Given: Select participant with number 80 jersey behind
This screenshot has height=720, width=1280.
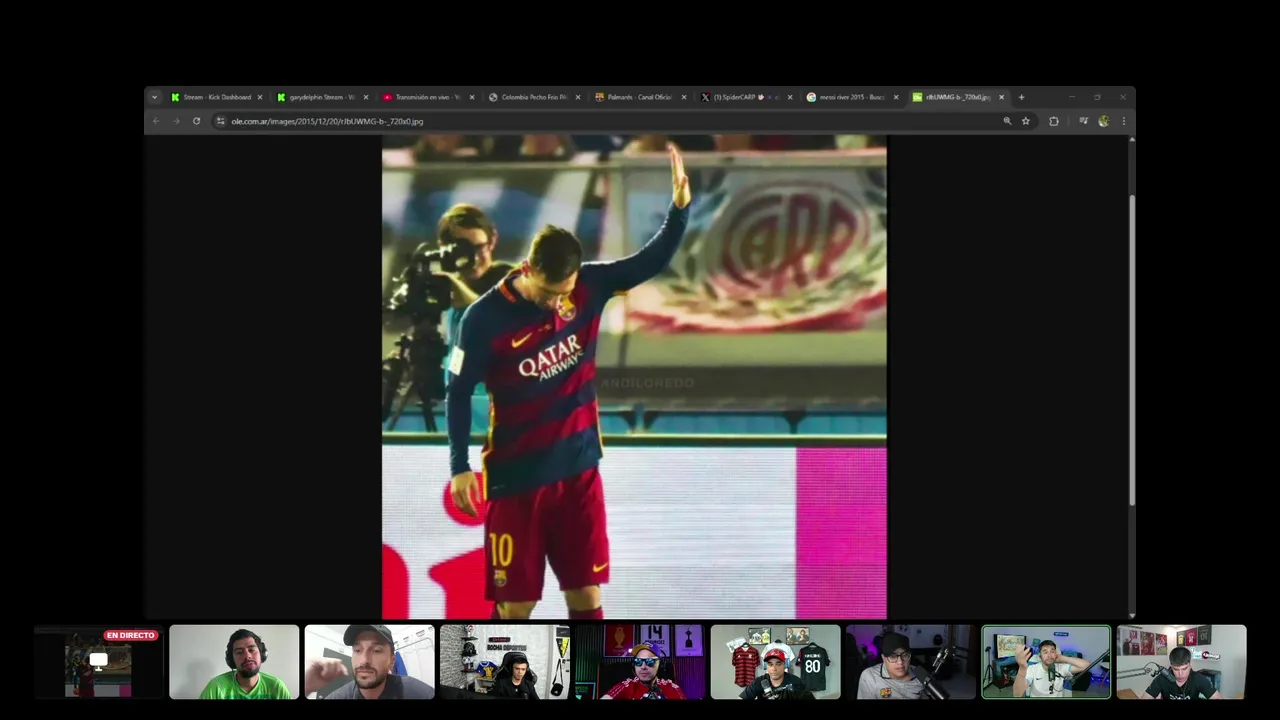Looking at the screenshot, I should [775, 662].
